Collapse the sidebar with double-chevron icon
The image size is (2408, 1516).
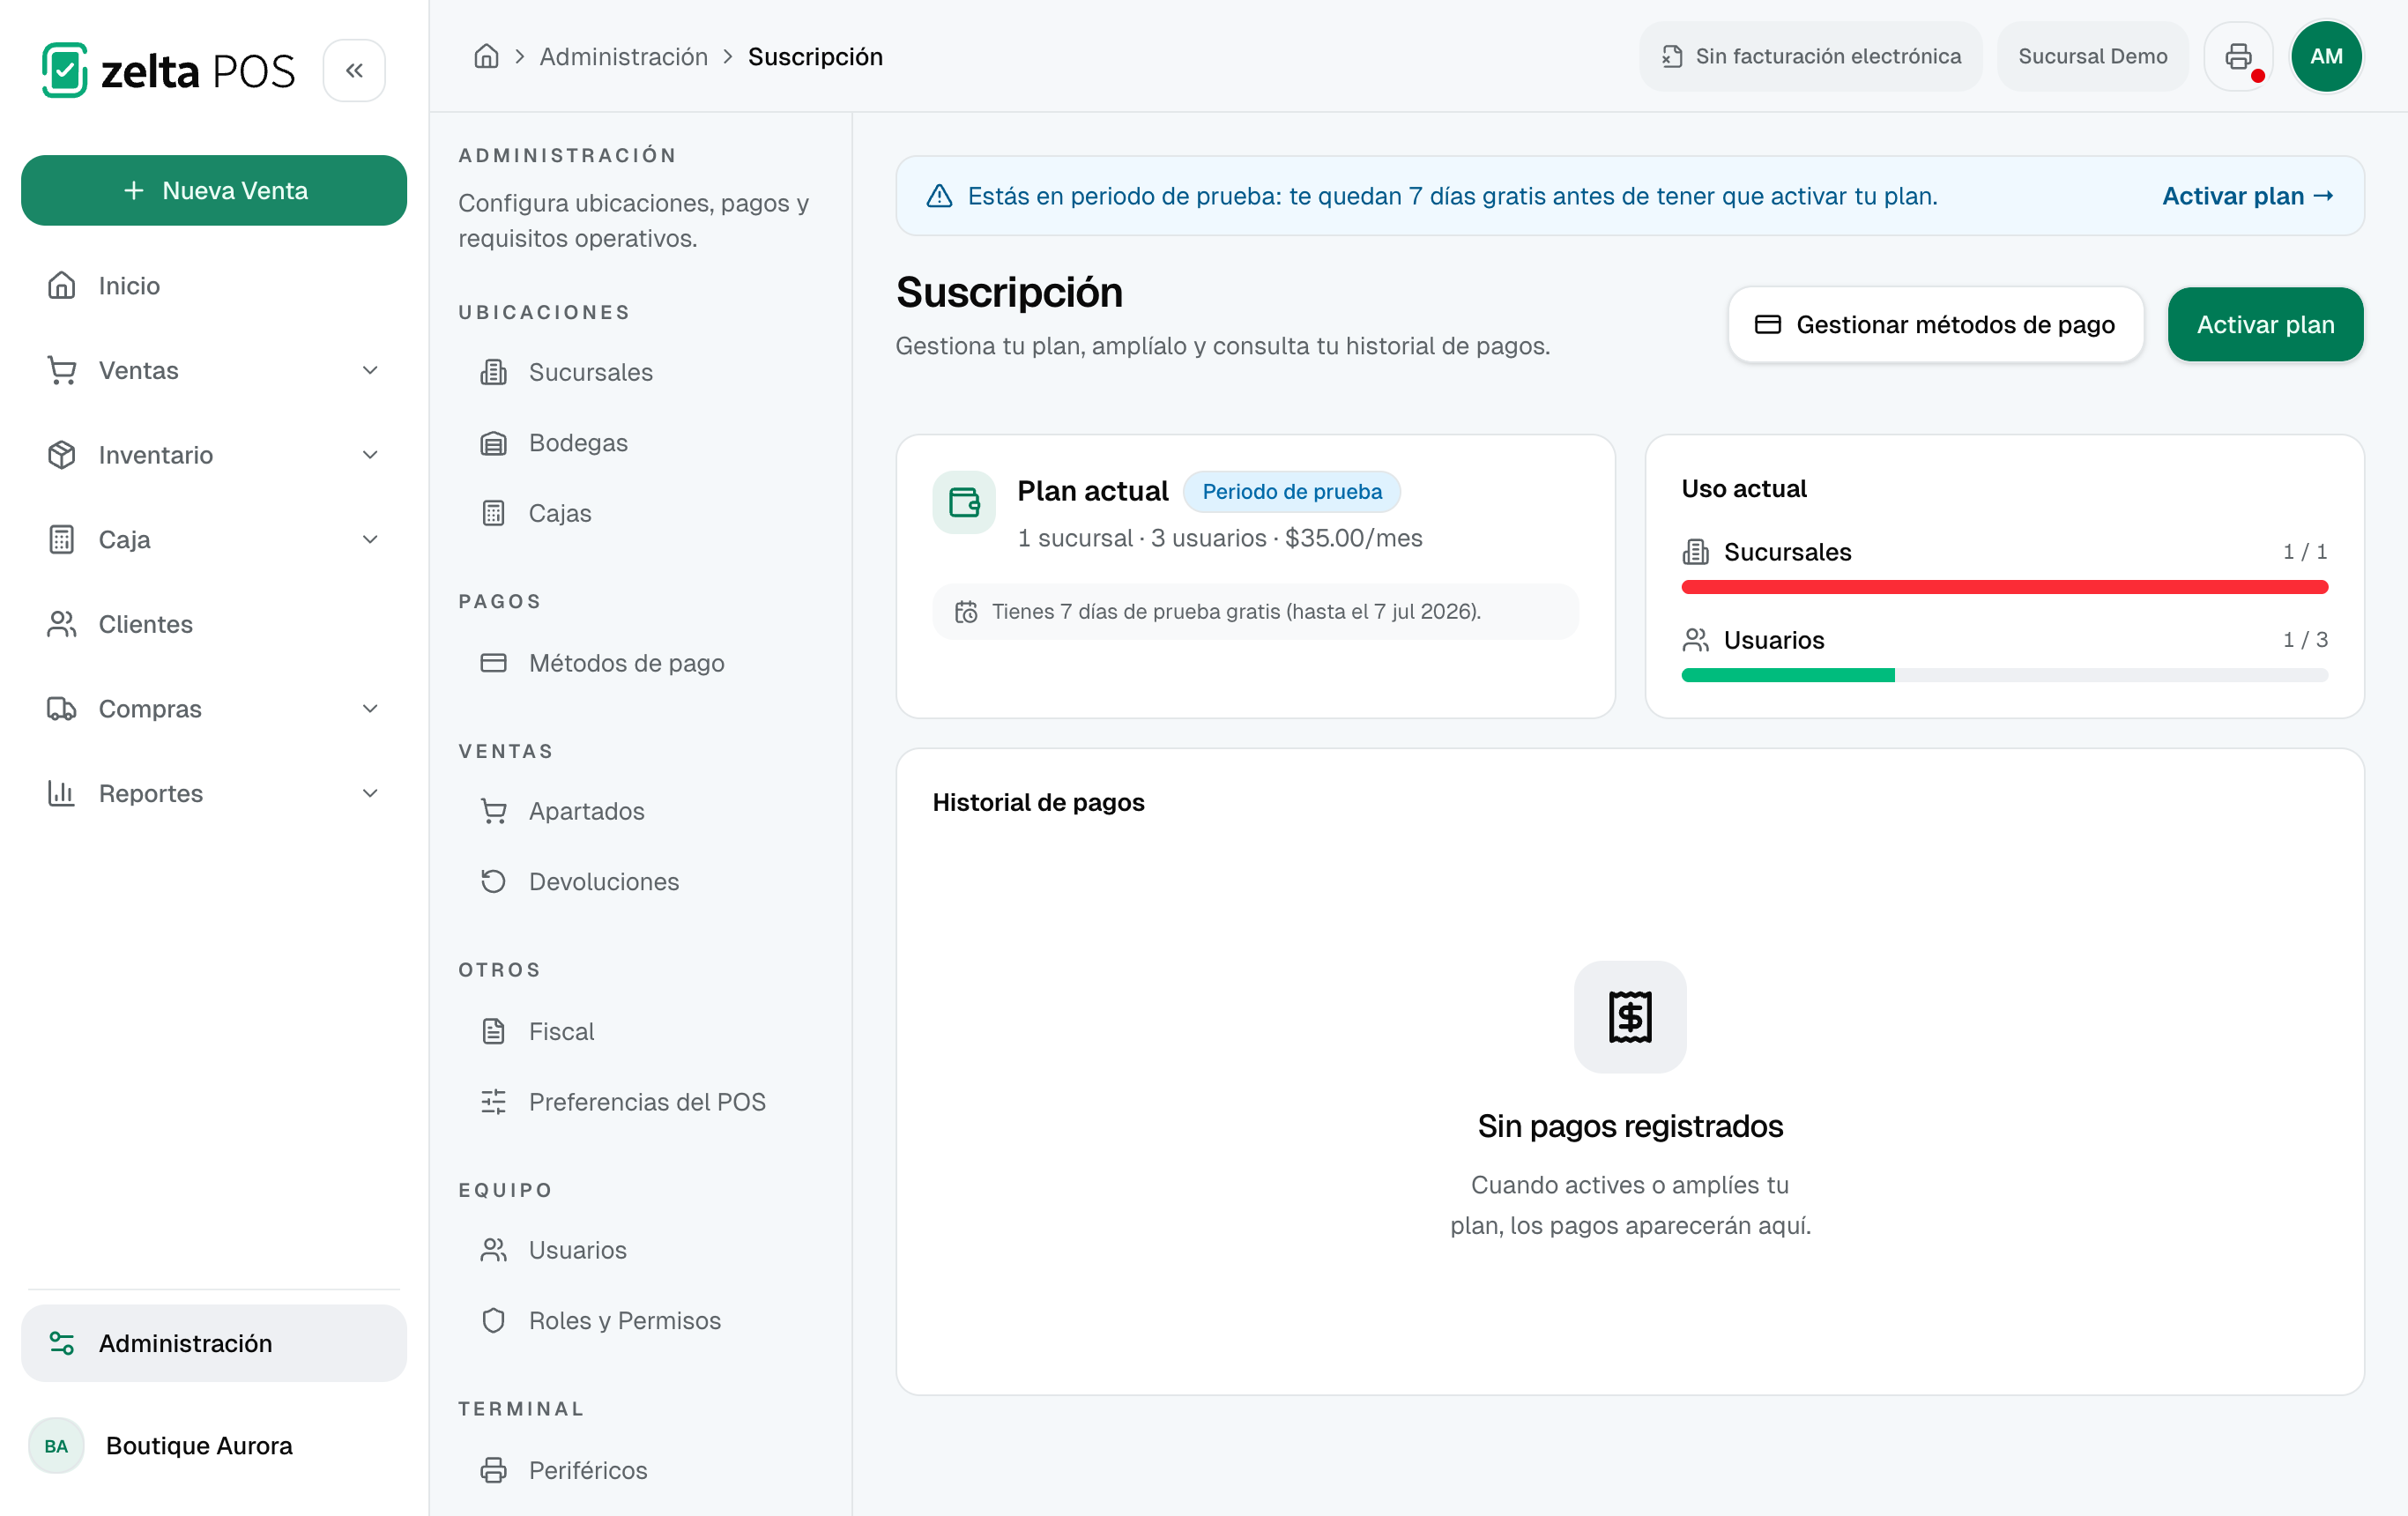coord(354,71)
